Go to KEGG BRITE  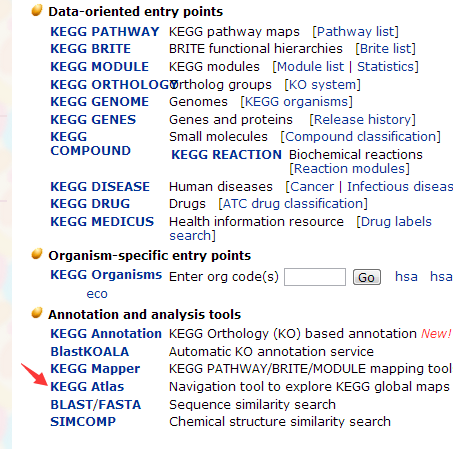click(91, 49)
